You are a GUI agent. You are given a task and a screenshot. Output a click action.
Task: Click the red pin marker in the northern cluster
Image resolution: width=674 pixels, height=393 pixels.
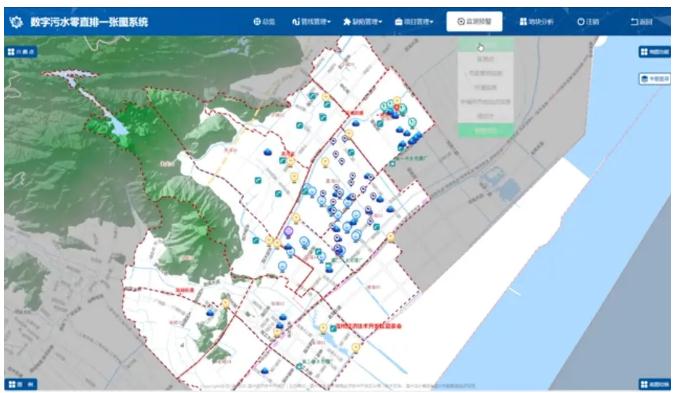click(x=397, y=108)
